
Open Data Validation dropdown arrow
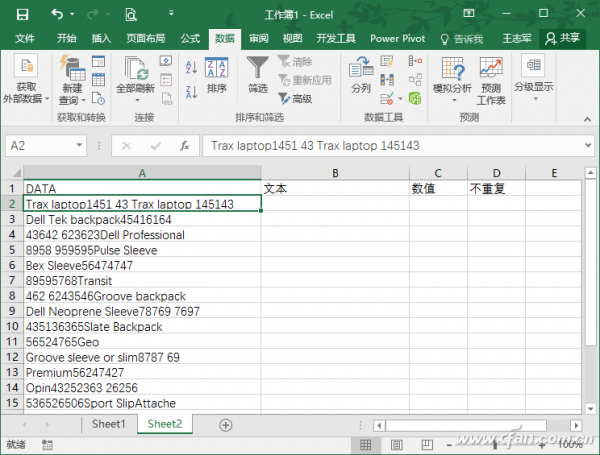(400, 99)
